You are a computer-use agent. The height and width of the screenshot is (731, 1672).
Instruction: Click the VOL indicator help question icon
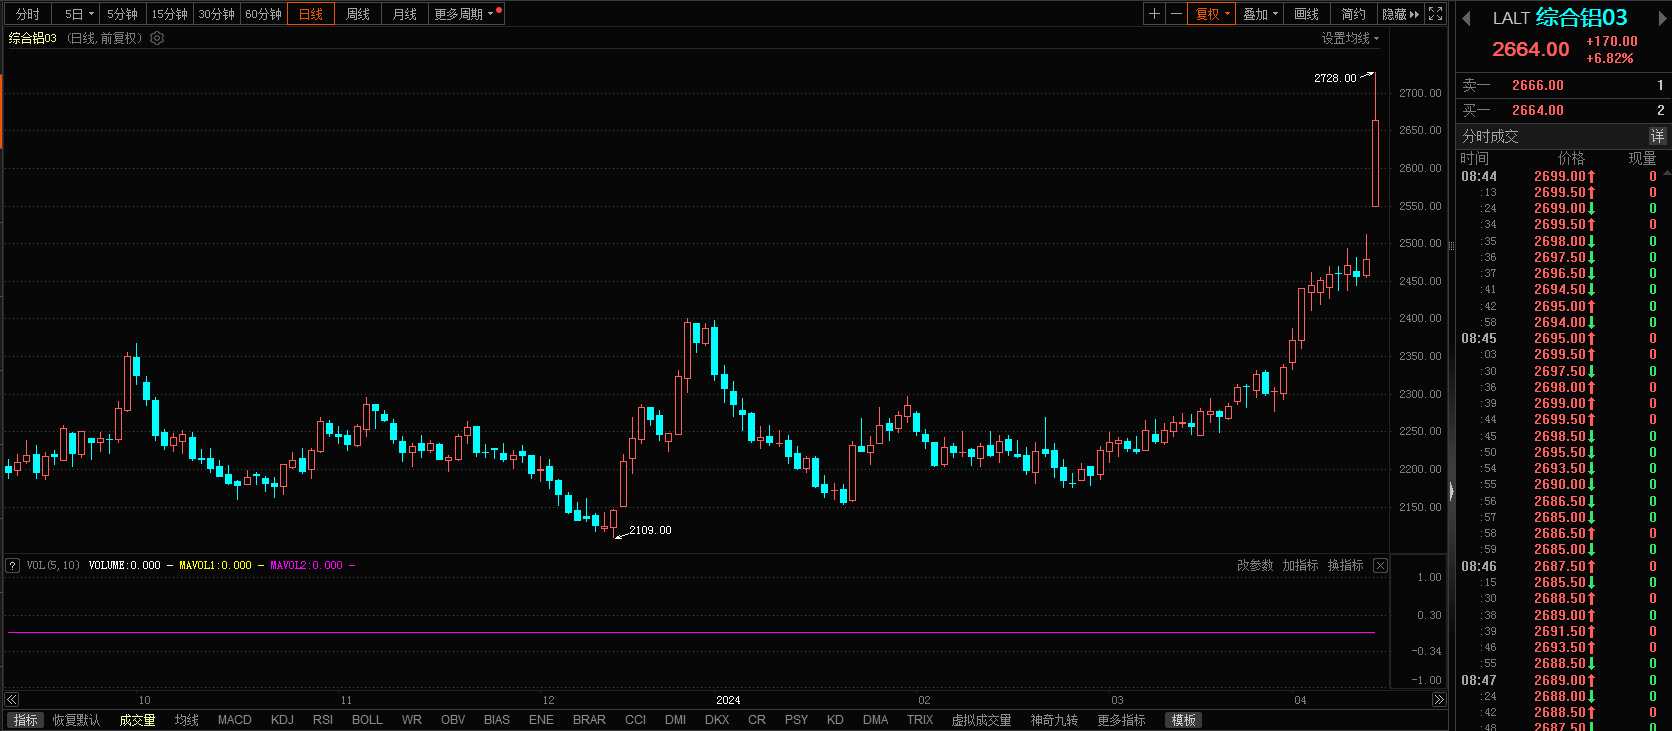[x=13, y=566]
